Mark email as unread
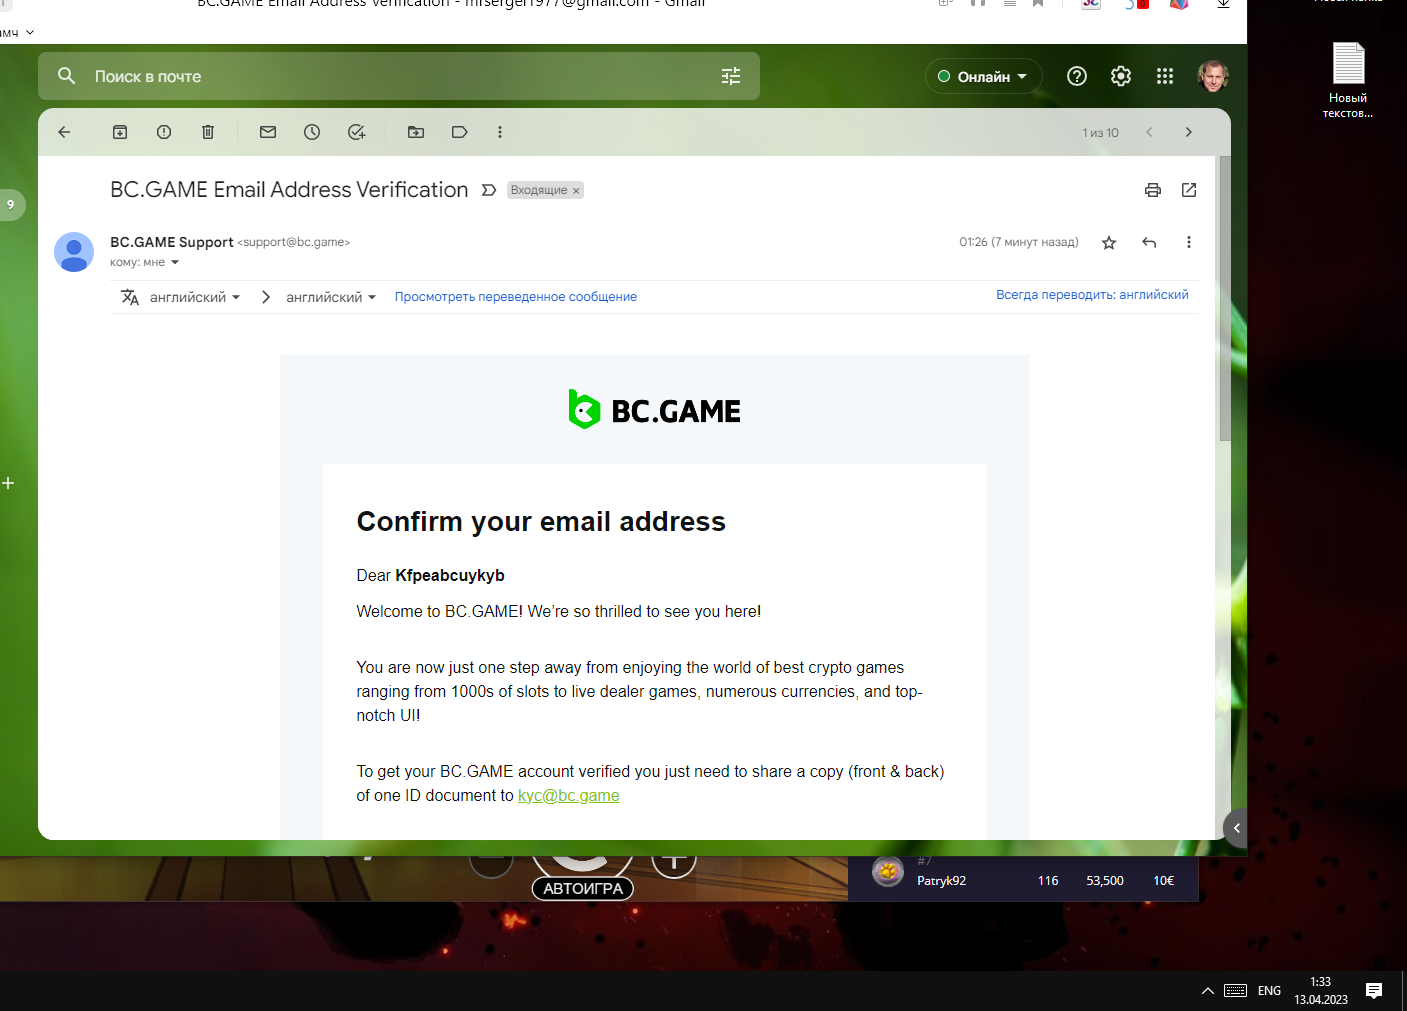This screenshot has height=1011, width=1407. click(268, 132)
